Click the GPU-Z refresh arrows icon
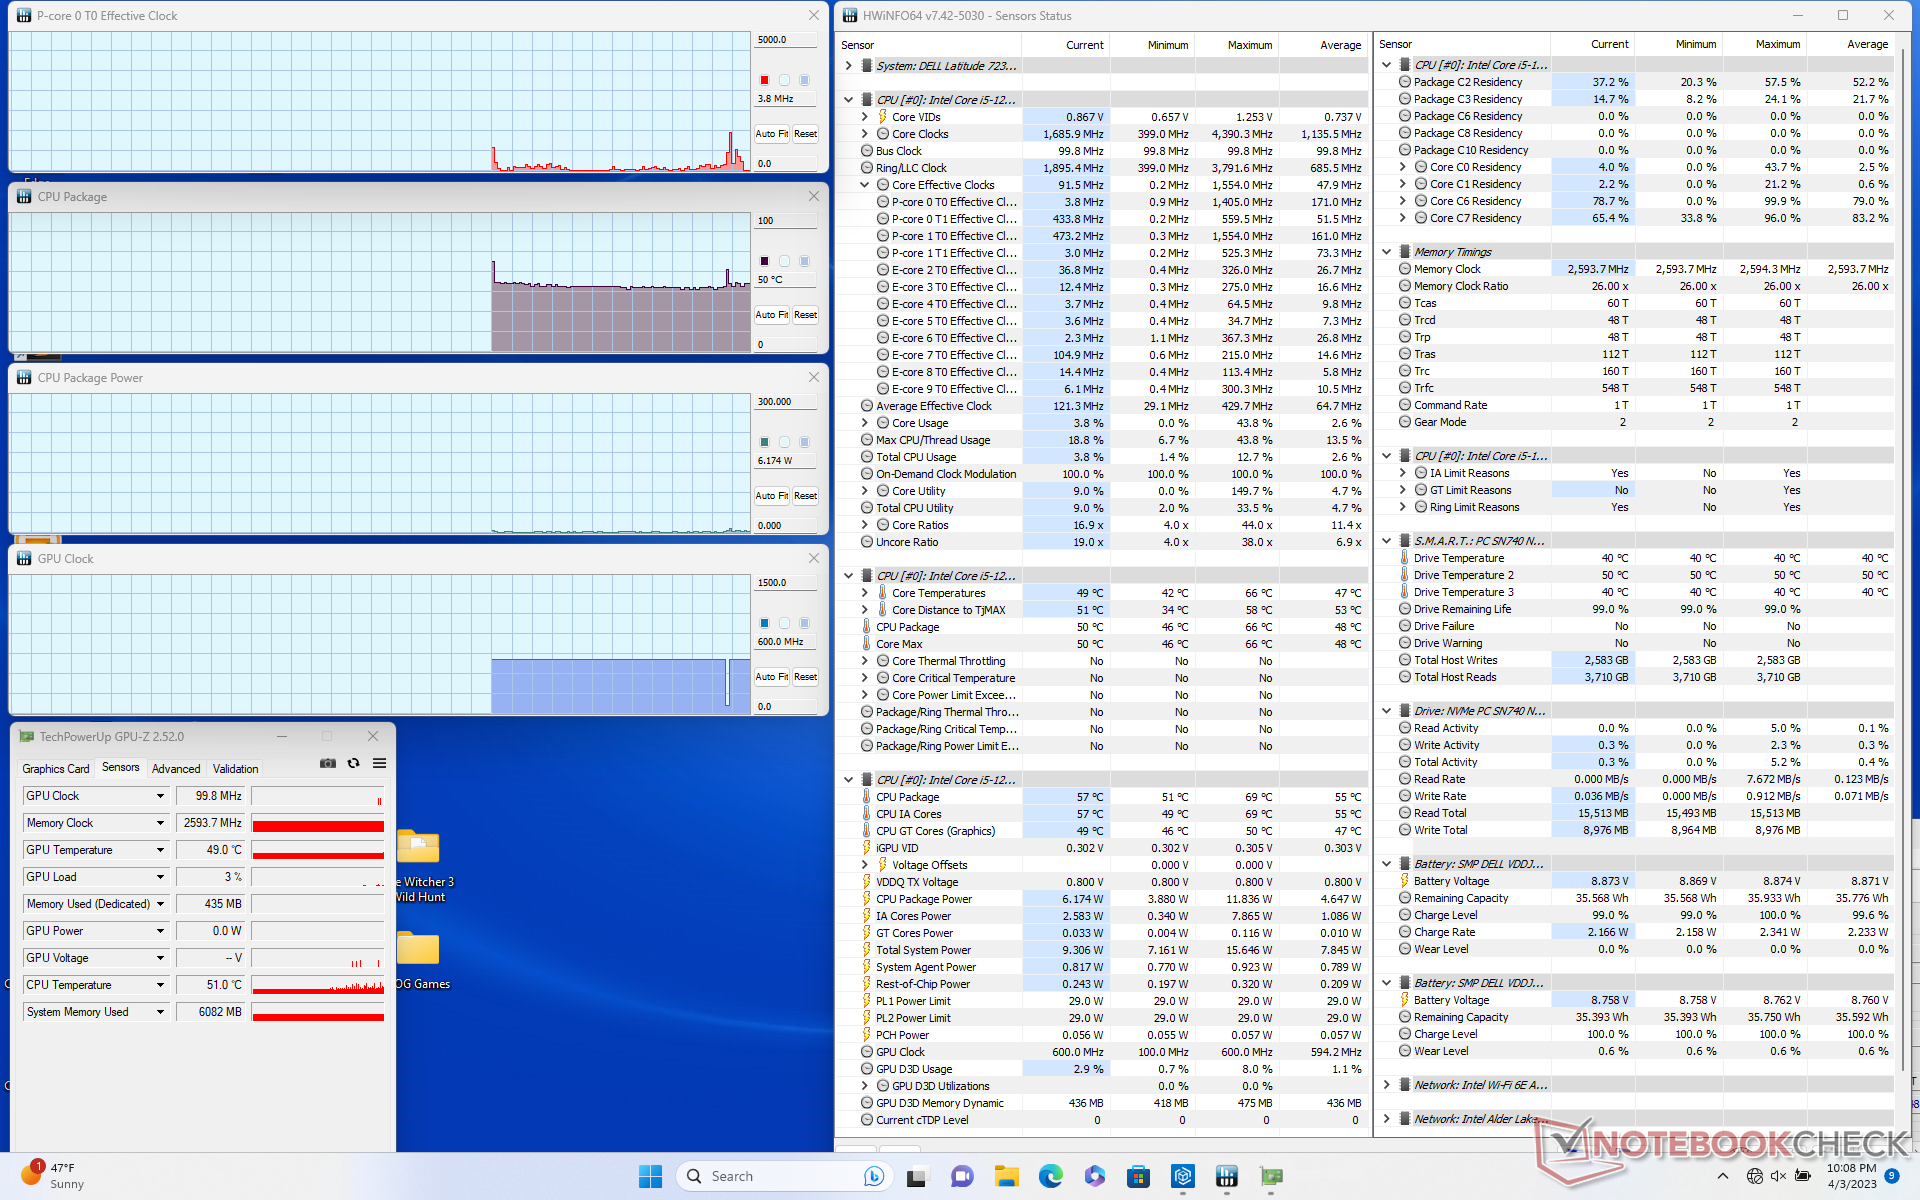Viewport: 1920px width, 1200px height. [x=353, y=763]
